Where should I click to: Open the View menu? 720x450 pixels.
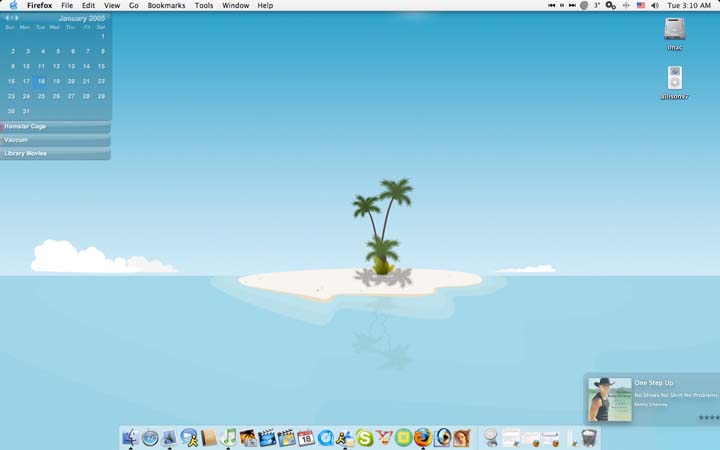point(112,6)
